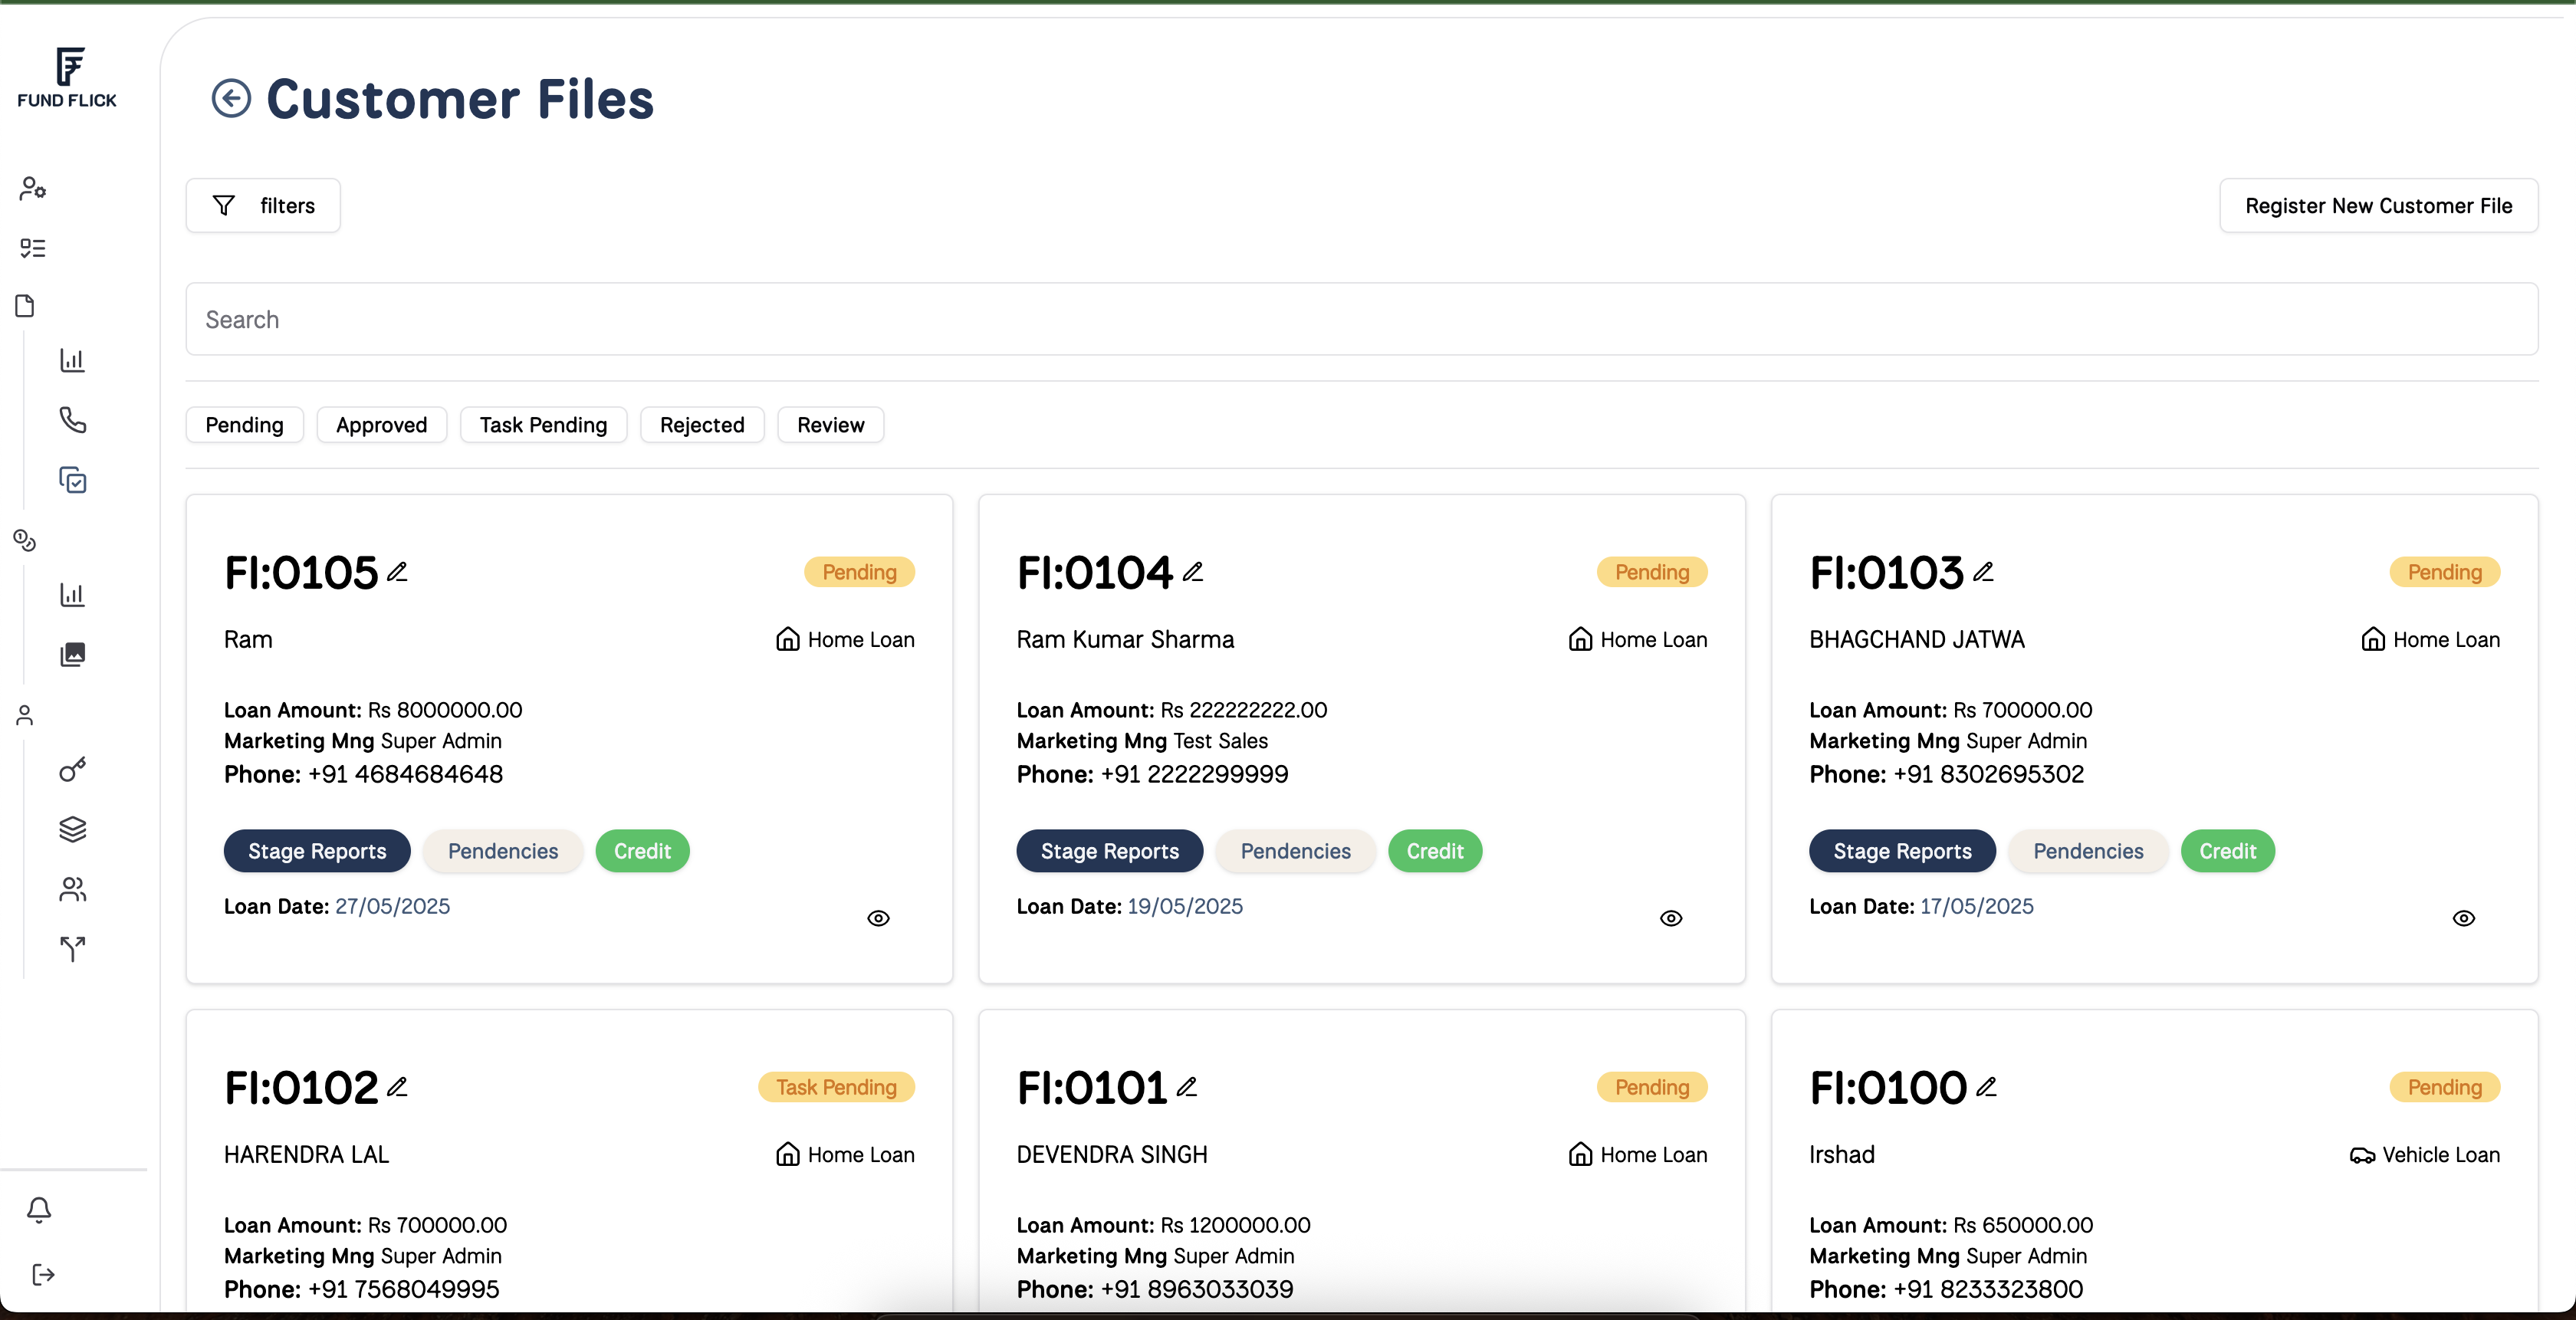
Task: Click the Fund Flick logo
Action: [67, 77]
